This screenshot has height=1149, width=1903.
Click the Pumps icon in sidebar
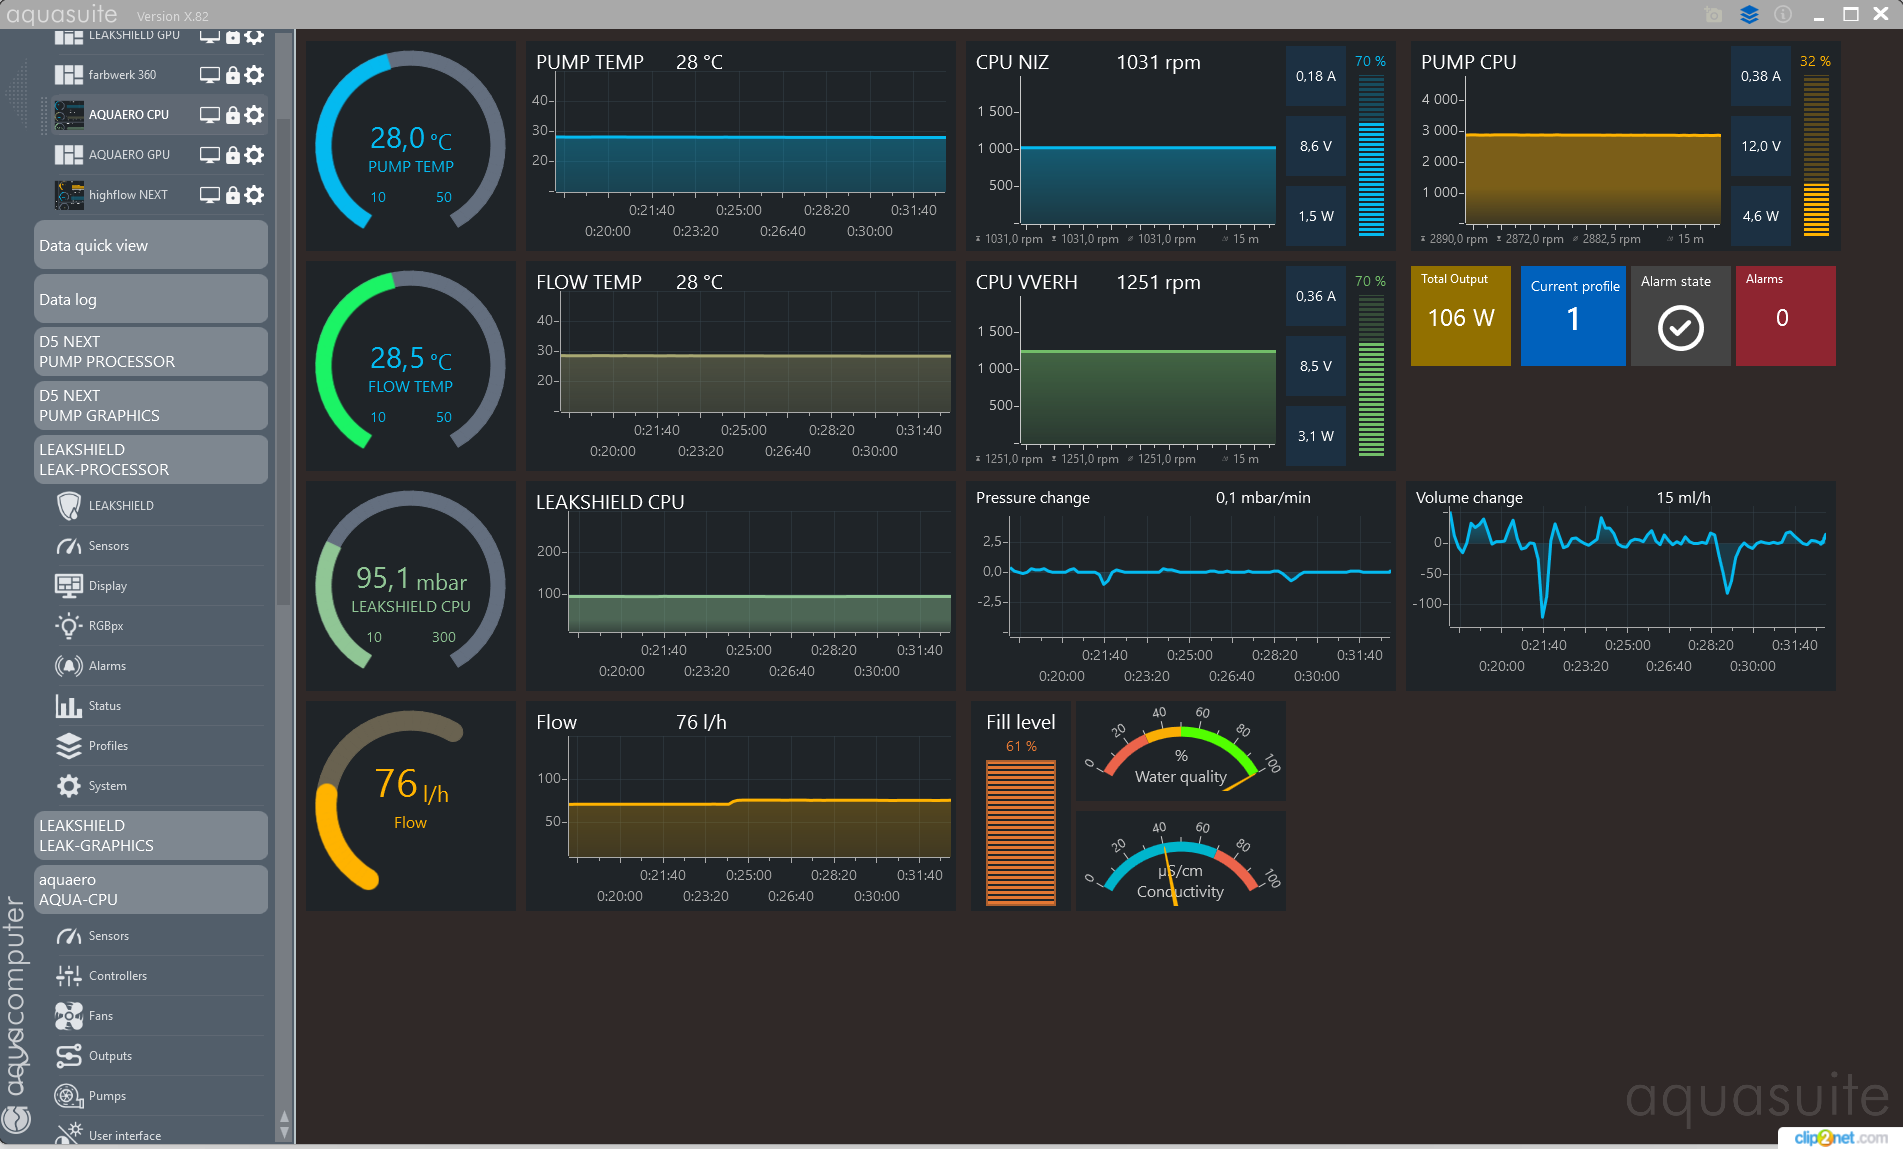(x=69, y=1096)
